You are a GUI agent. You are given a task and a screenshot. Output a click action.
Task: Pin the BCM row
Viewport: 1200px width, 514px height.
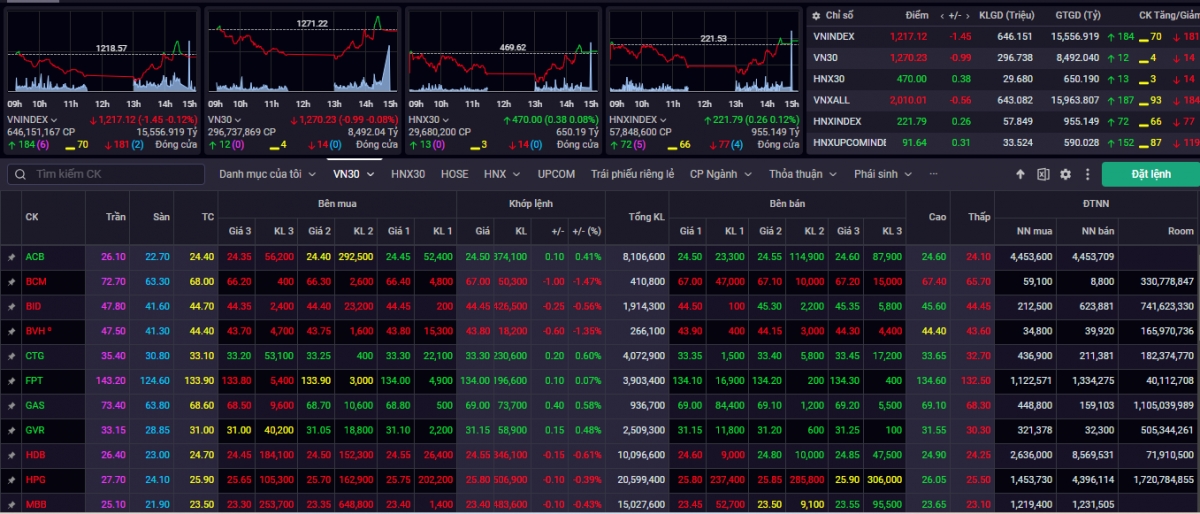(11, 282)
